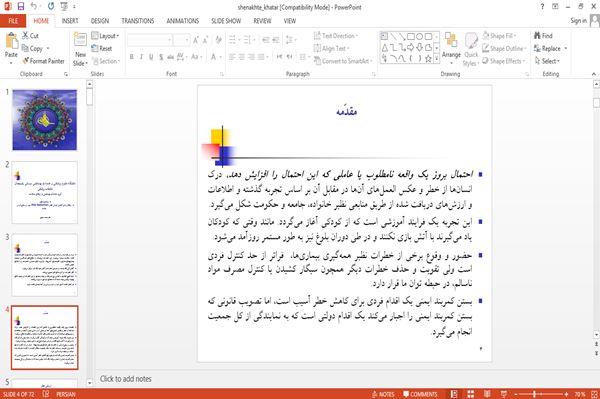Open the font name combo box

point(150,40)
